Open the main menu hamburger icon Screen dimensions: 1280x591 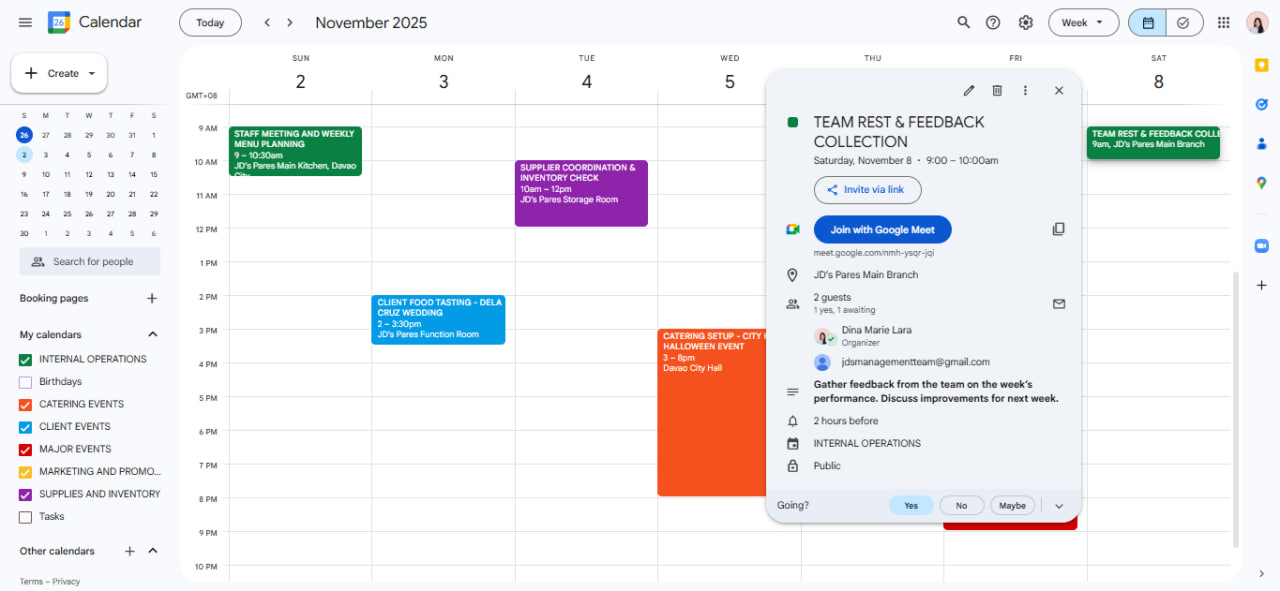[x=25, y=22]
